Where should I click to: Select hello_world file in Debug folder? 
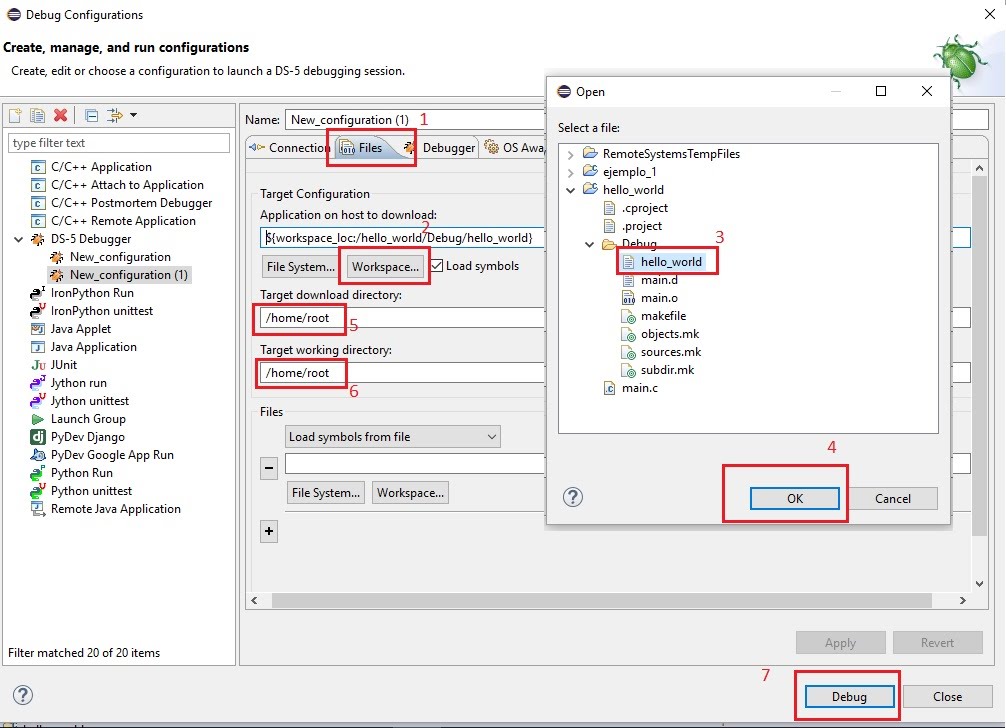click(x=671, y=262)
